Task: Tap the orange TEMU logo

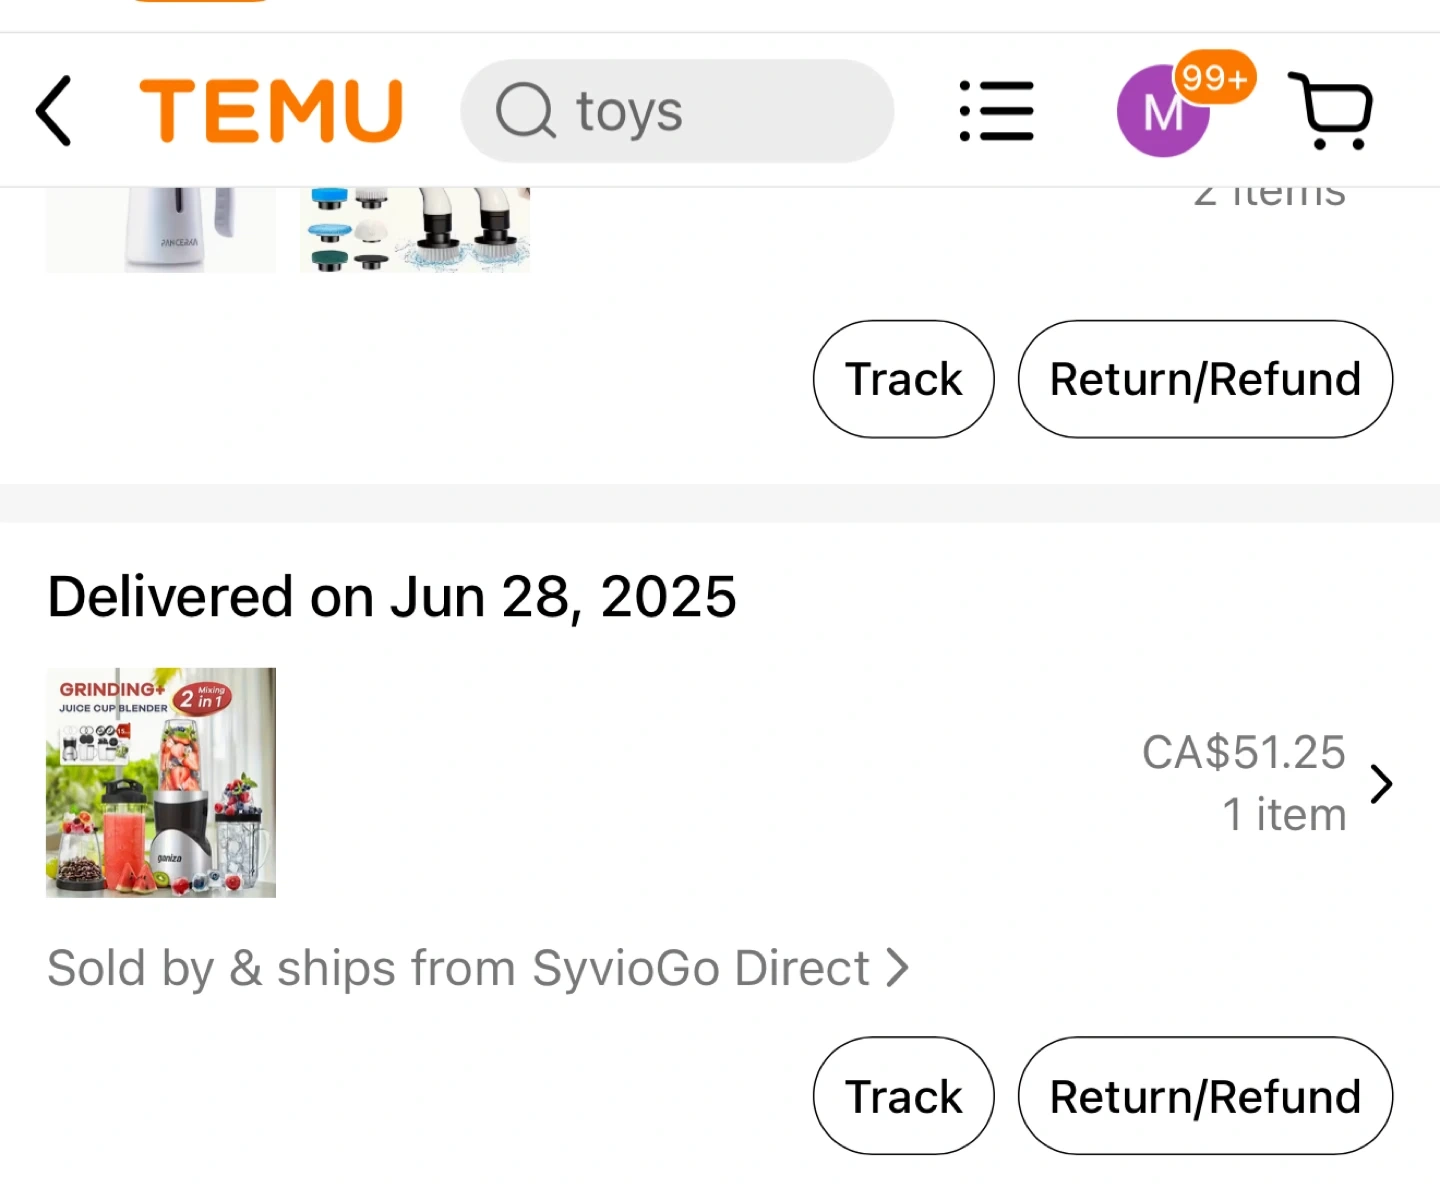Action: (x=271, y=111)
